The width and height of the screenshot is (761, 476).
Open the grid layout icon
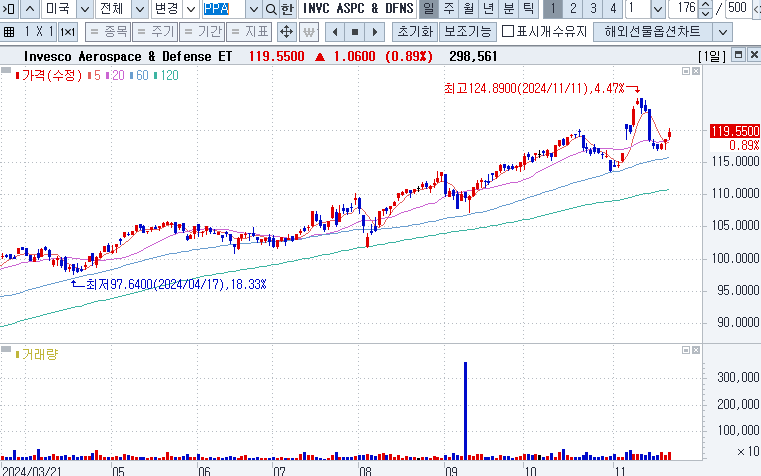pyautogui.click(x=9, y=32)
